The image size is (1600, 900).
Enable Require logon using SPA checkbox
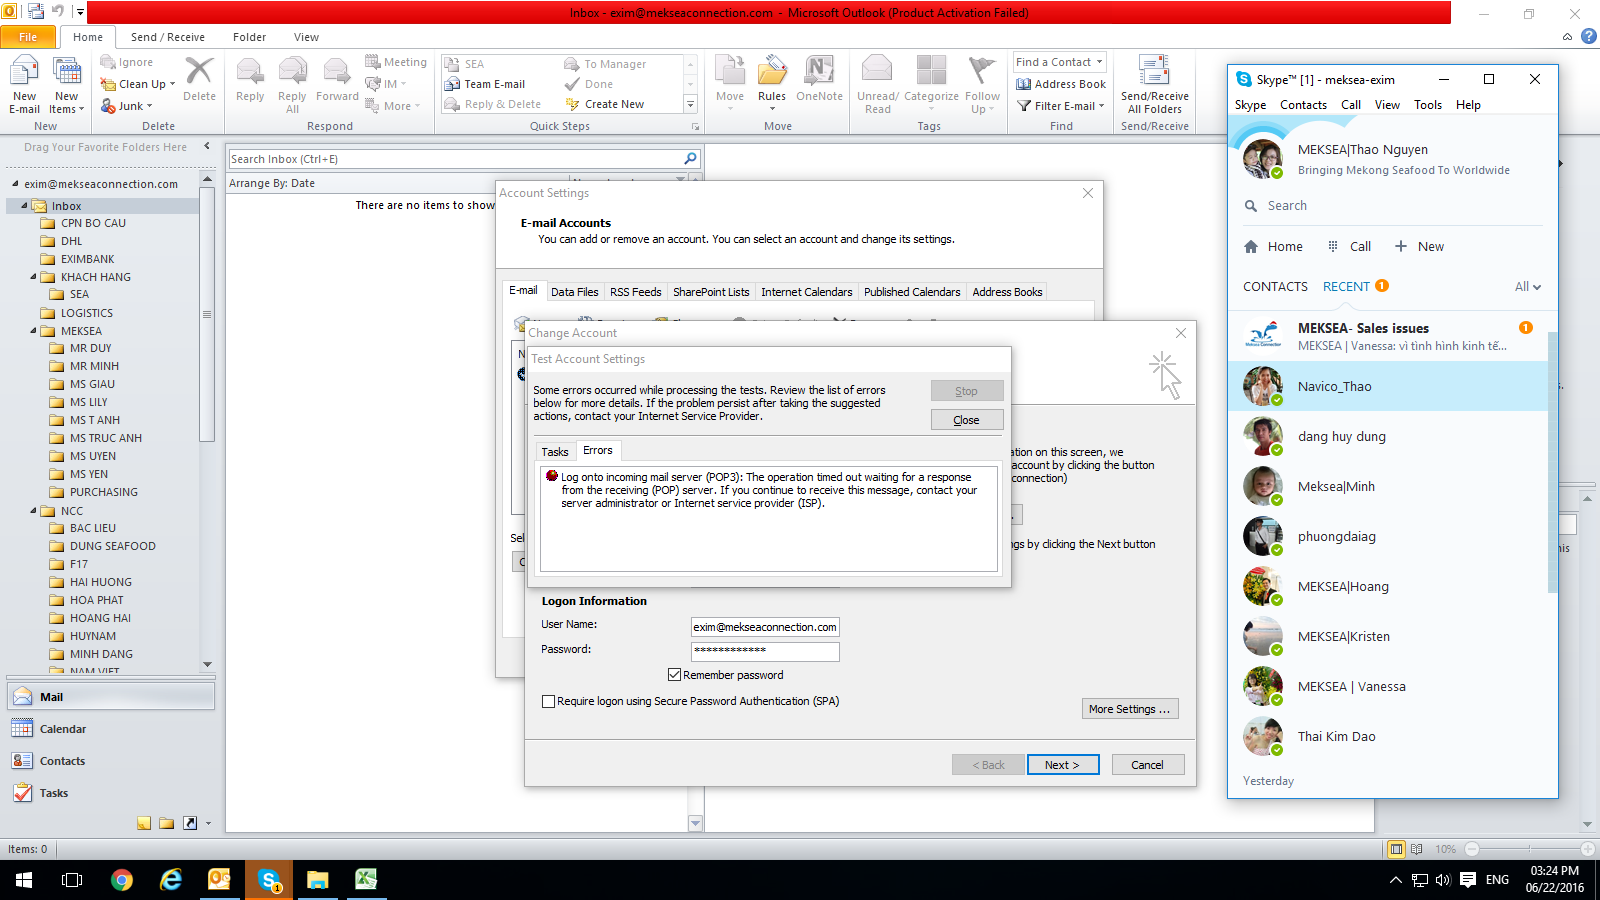[x=548, y=701]
